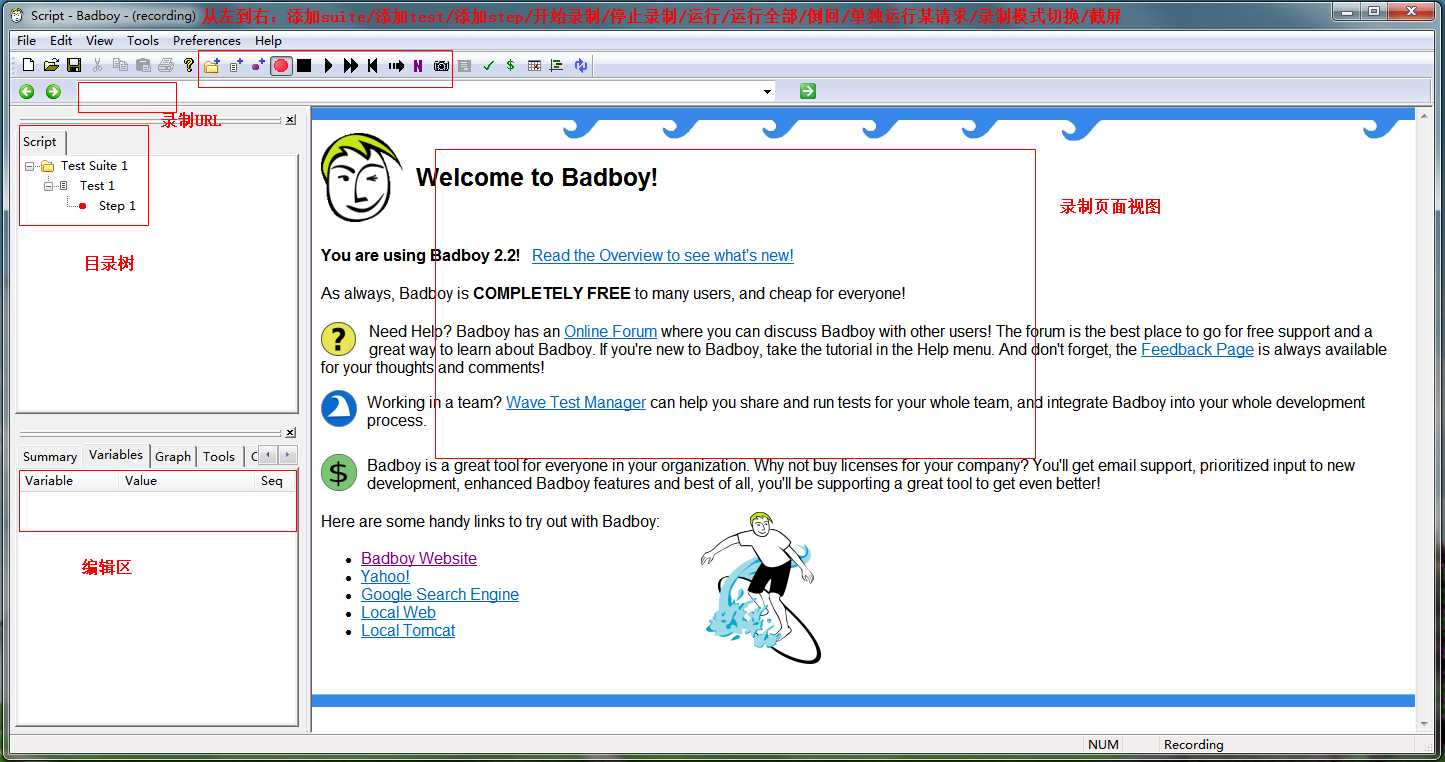Open the Tools menu
Image resolution: width=1445 pixels, height=762 pixels.
(143, 40)
